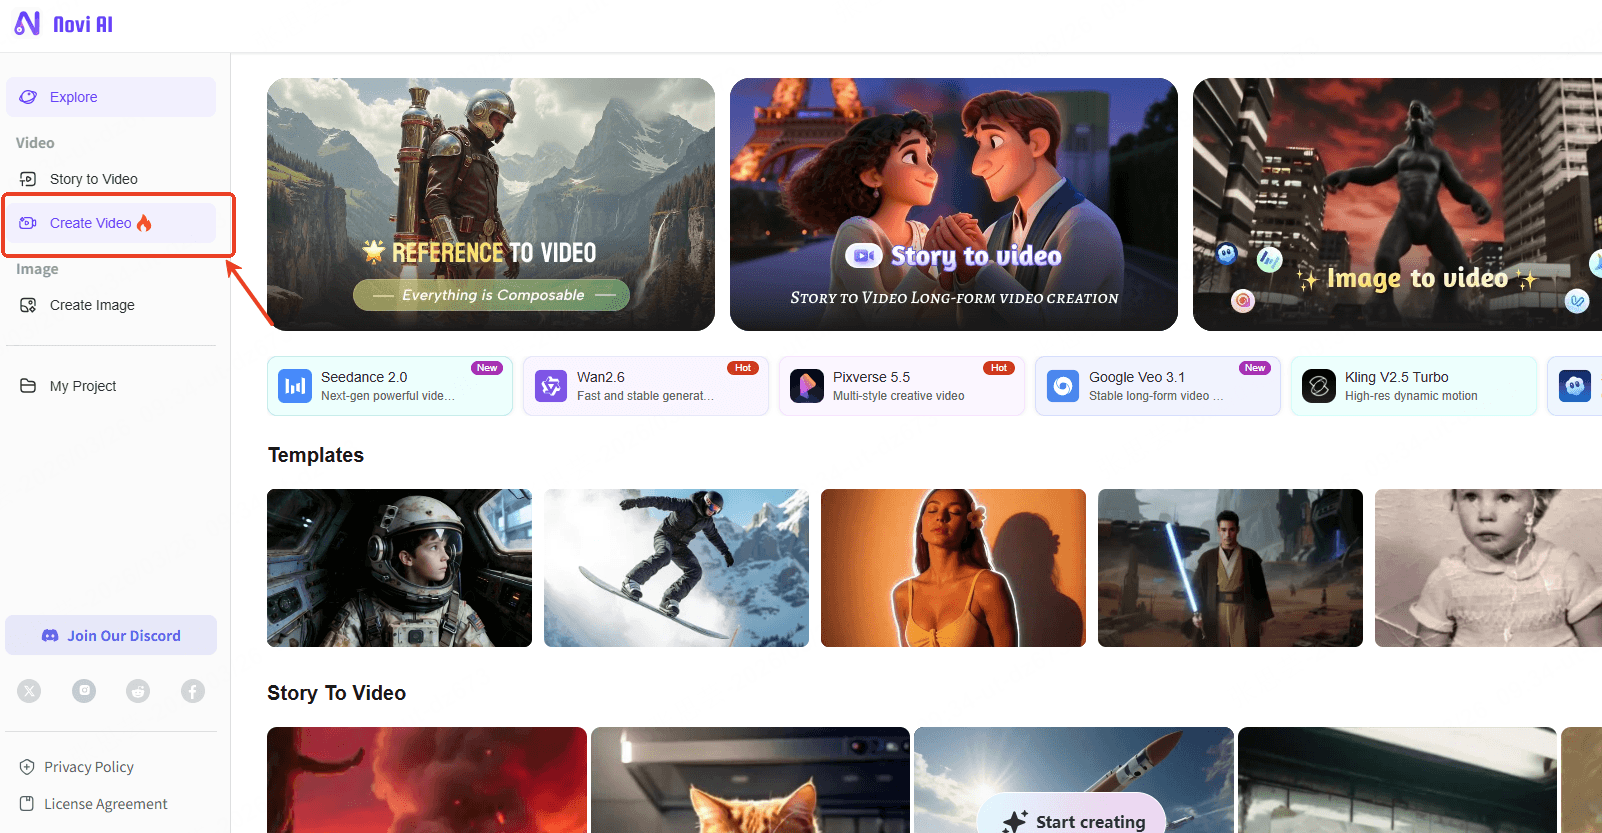Click the Kling V2.5 Turbo model icon
The width and height of the screenshot is (1602, 833).
(1319, 386)
